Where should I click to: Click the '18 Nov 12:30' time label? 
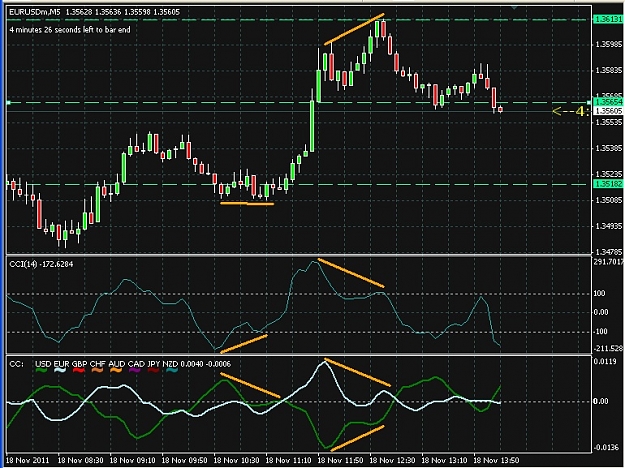(x=392, y=460)
